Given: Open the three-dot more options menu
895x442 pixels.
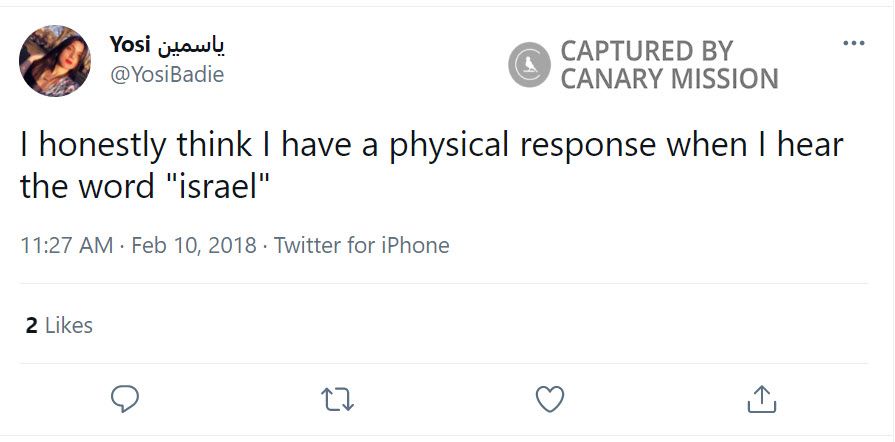Looking at the screenshot, I should [x=853, y=43].
